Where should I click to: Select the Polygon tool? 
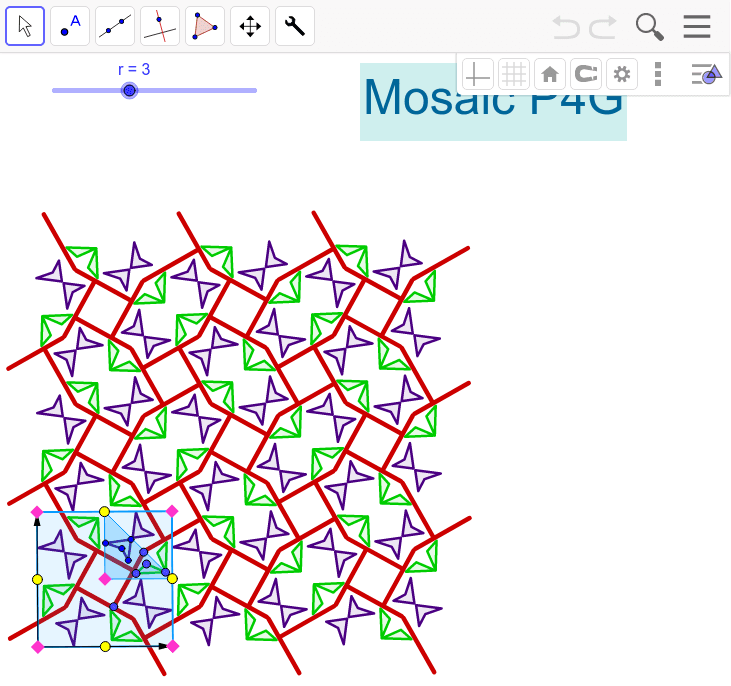coord(205,26)
